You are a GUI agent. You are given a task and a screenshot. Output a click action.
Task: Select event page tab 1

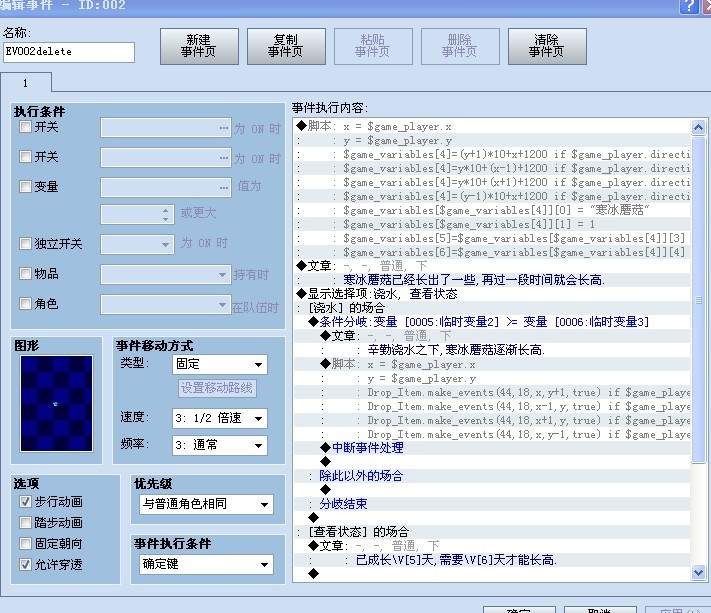(26, 83)
